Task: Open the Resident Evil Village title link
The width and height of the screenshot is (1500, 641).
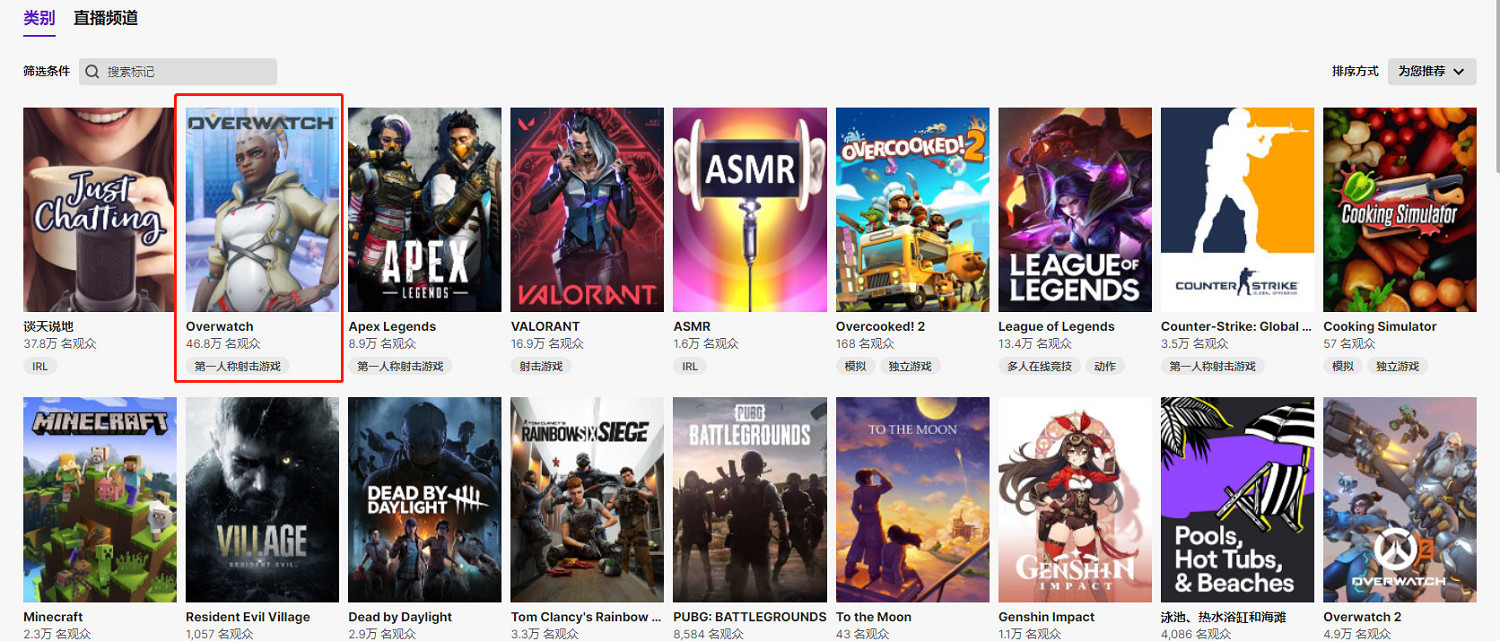Action: [248, 617]
